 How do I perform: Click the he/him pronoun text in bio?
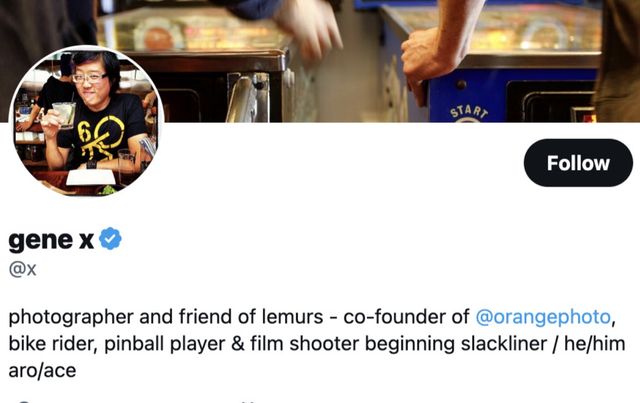(595, 344)
